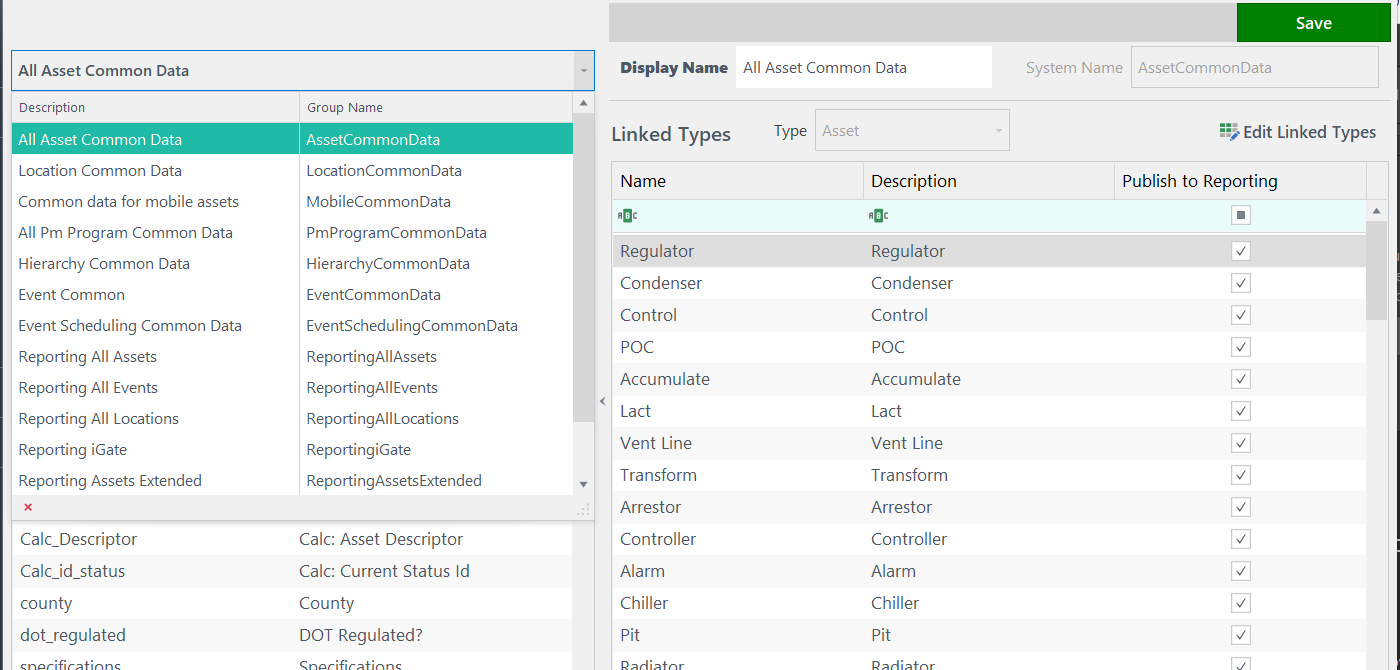The width and height of the screenshot is (1400, 670).
Task: Select Reporting iGate option
Action: (292, 449)
